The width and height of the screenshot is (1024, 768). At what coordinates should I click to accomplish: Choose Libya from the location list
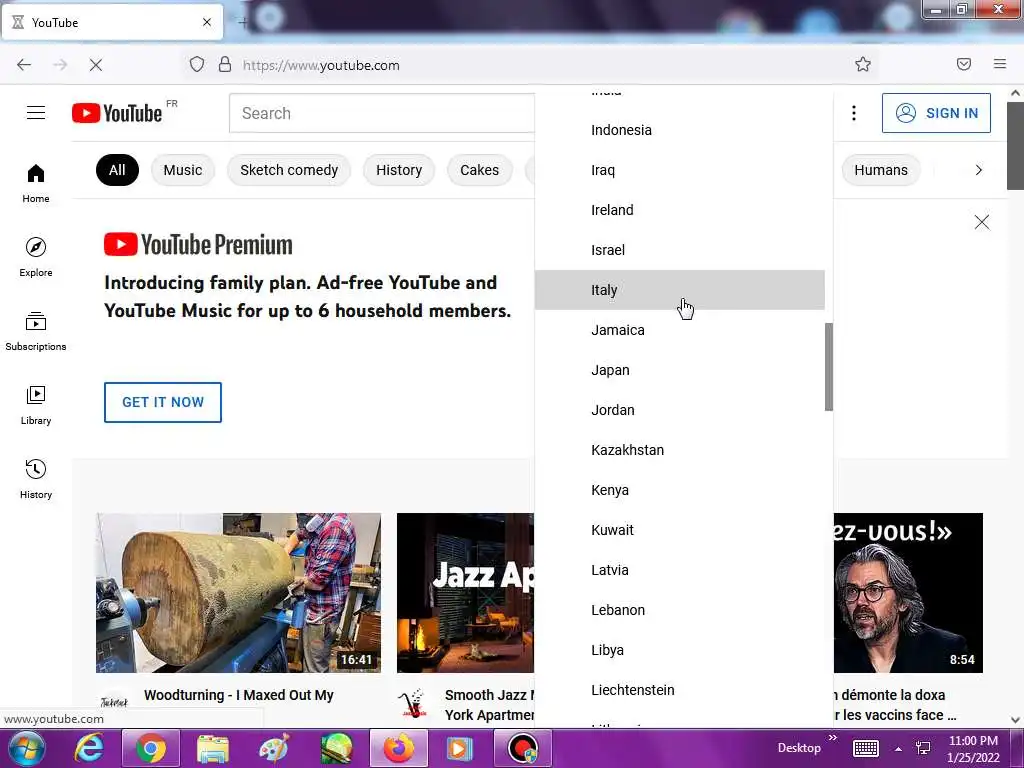point(679,650)
